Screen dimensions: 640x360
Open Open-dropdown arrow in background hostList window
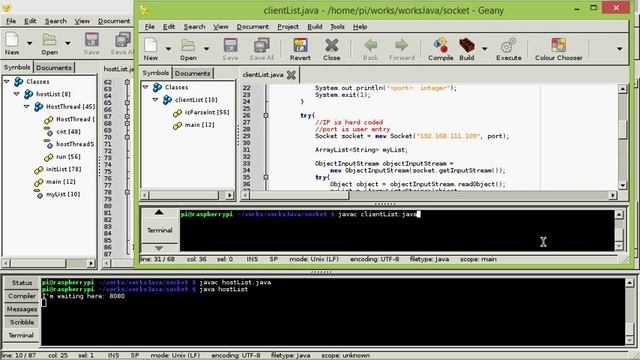click(68, 43)
